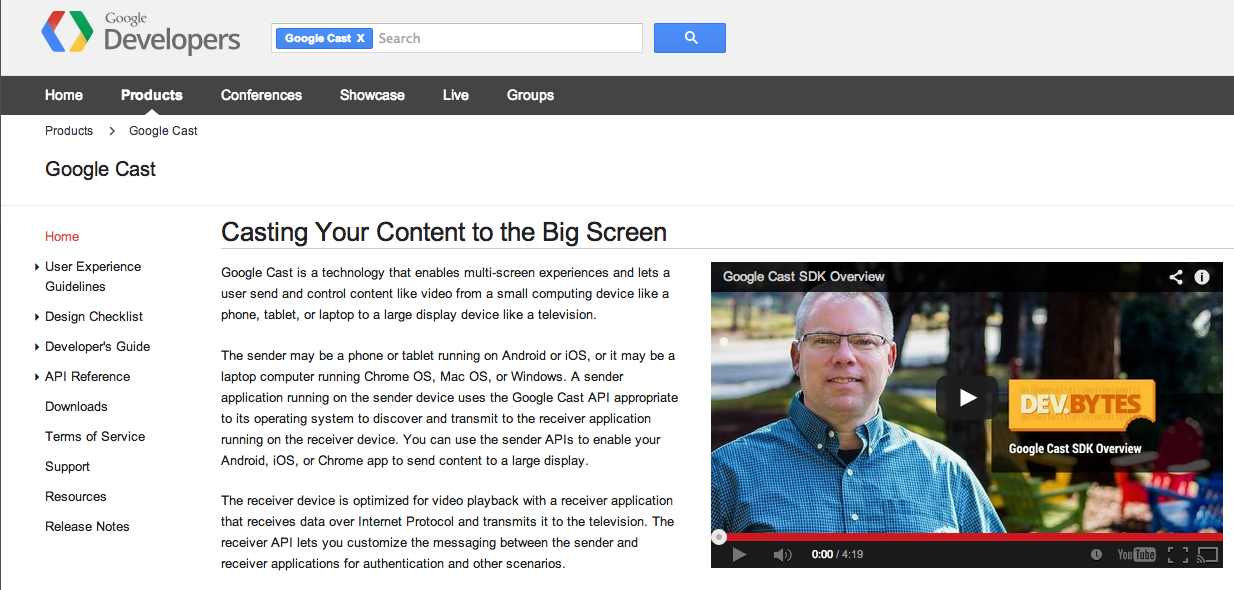Viewport: 1234px width, 590px height.
Task: Open User Experience Guidelines page
Action: [93, 277]
